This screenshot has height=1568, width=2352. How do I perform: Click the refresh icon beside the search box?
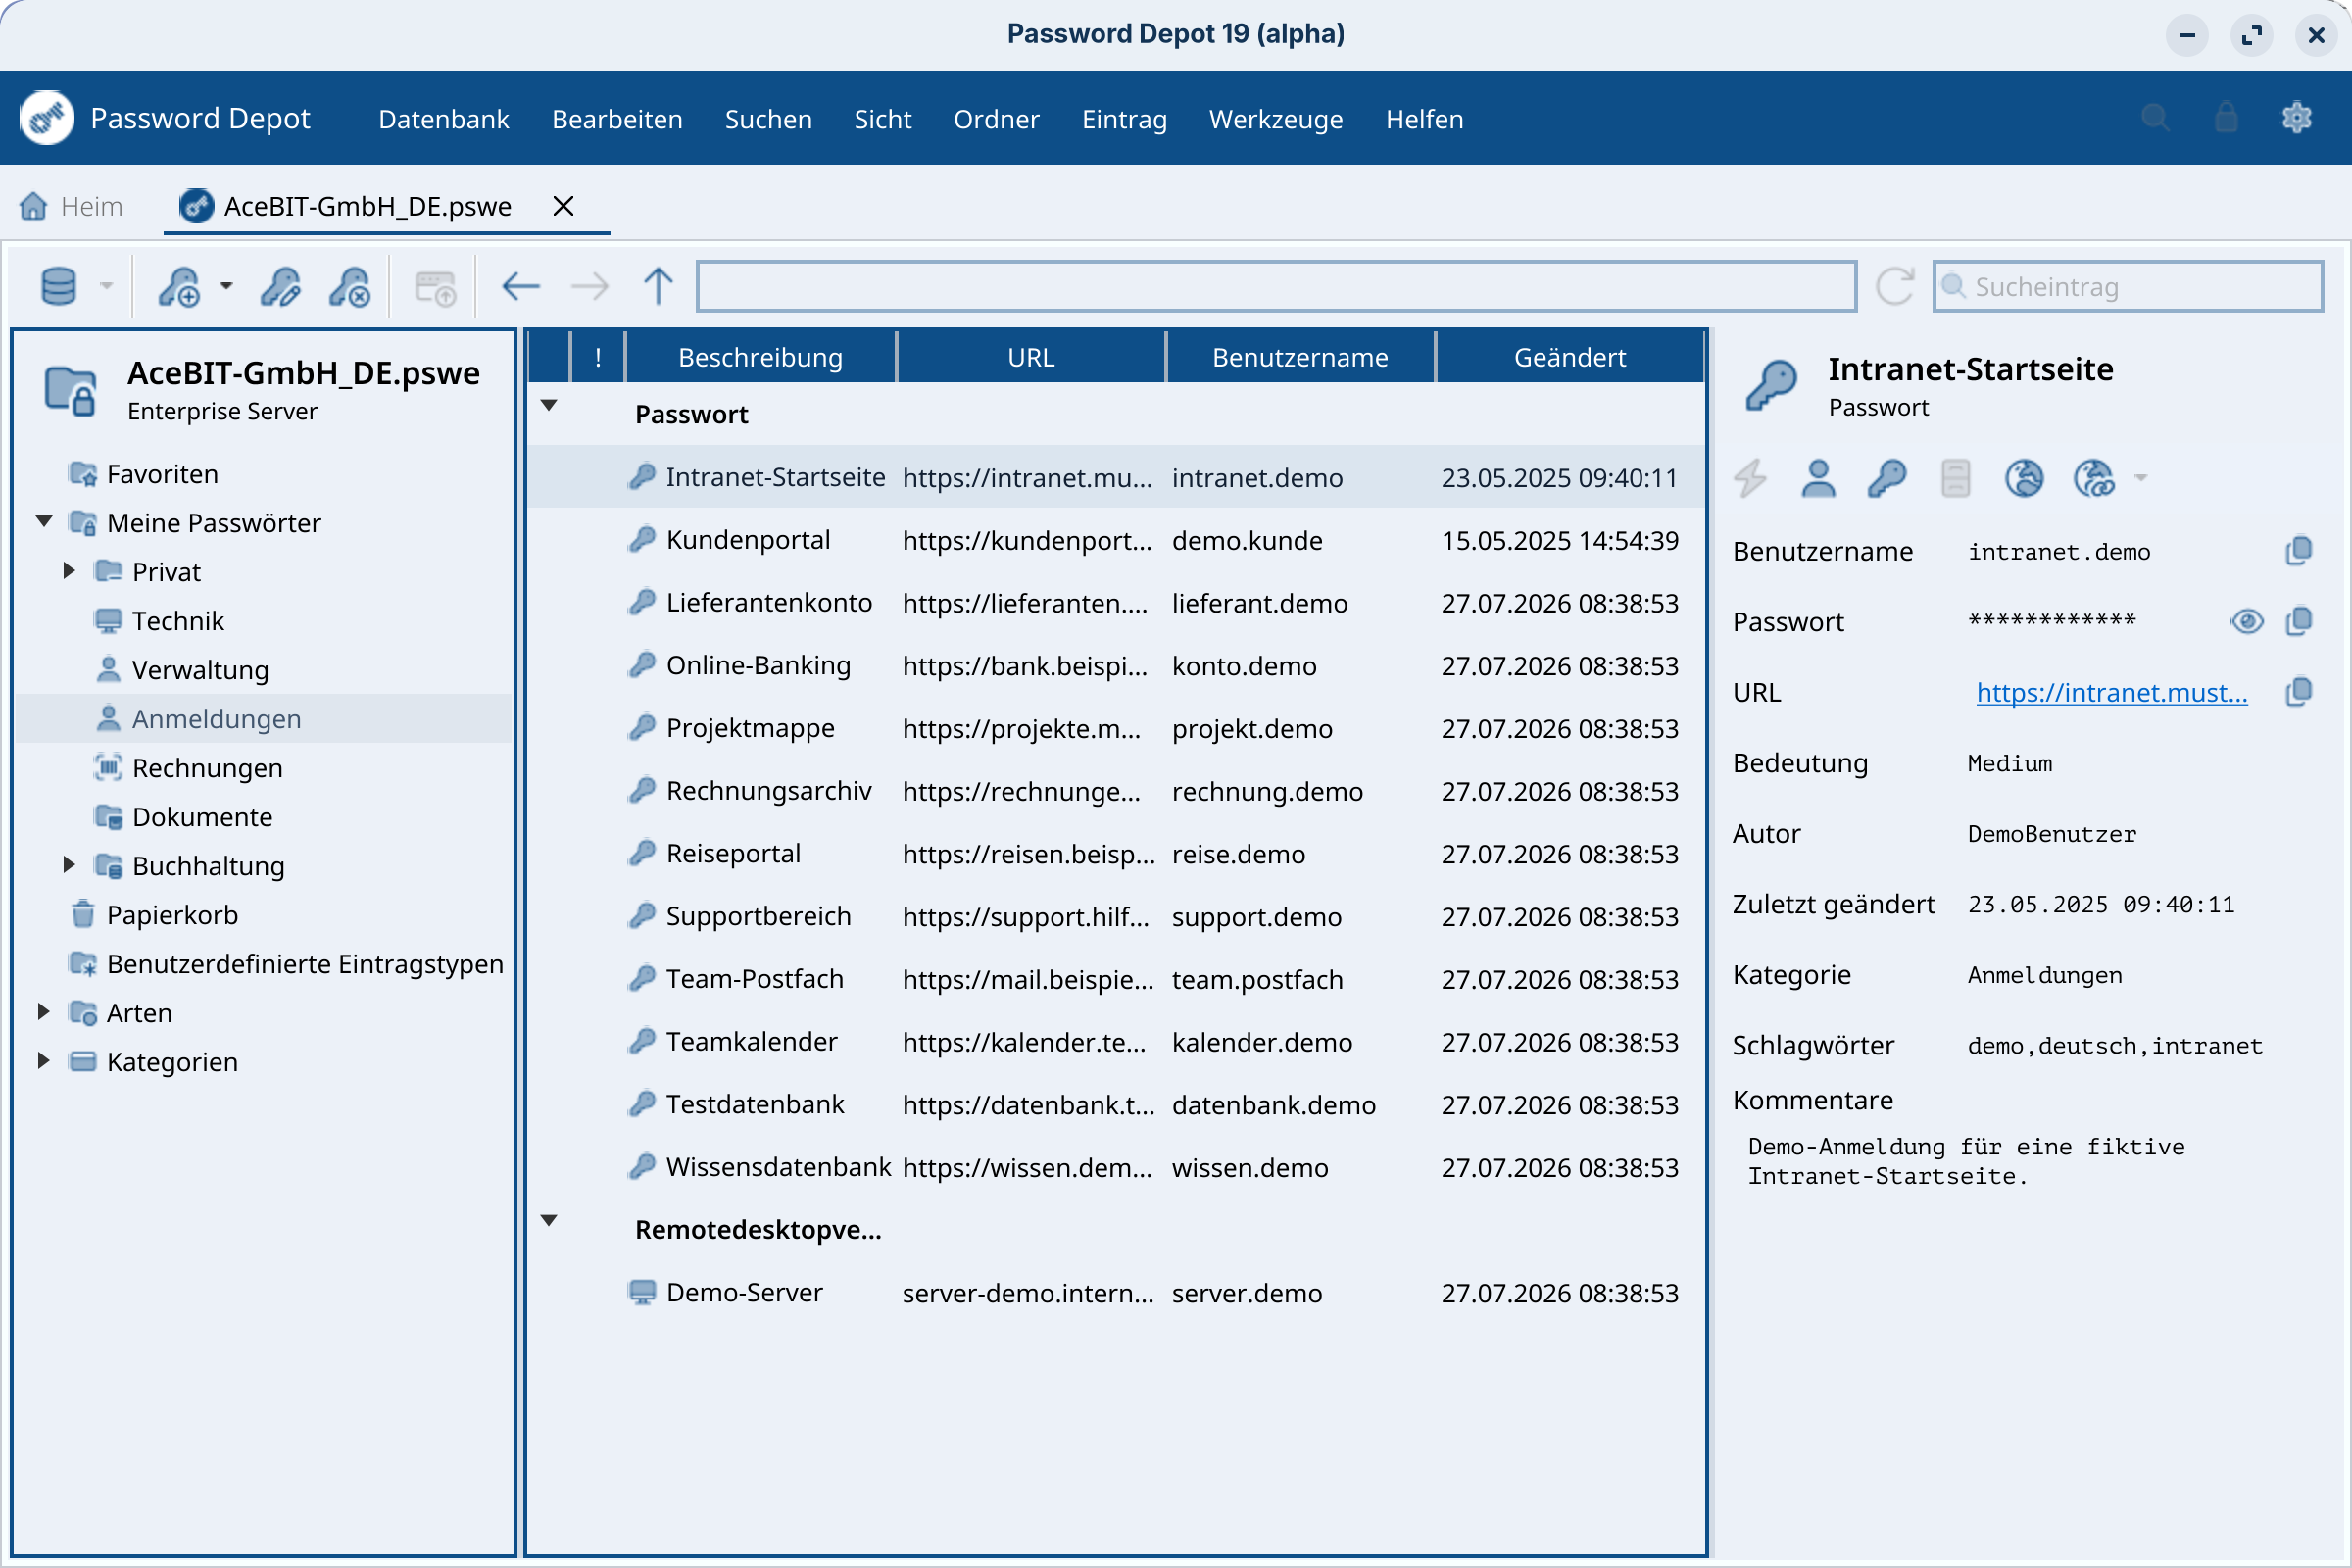pyautogui.click(x=1894, y=287)
